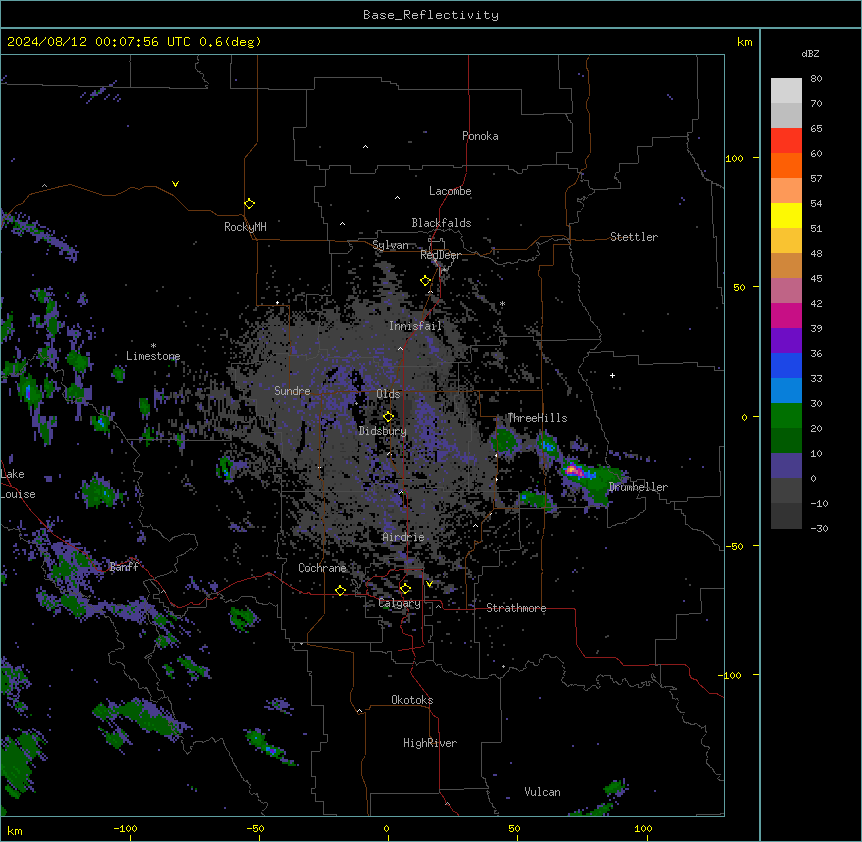Click the Vulcan city label
The image size is (862, 842).
click(x=543, y=792)
